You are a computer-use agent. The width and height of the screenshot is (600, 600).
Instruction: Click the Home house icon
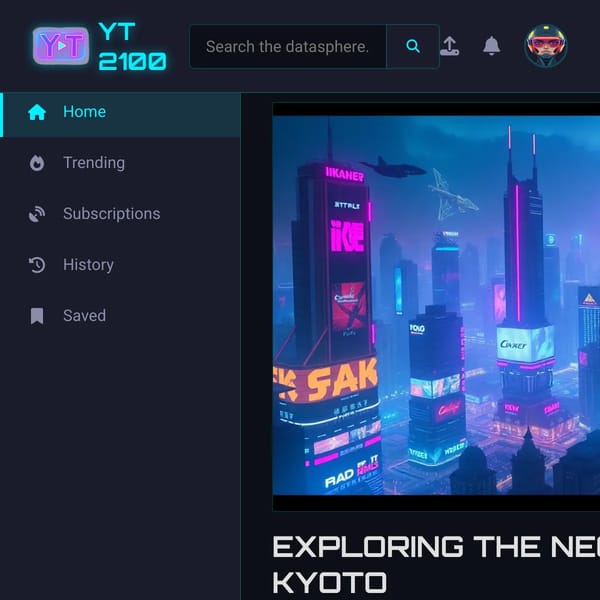click(37, 112)
